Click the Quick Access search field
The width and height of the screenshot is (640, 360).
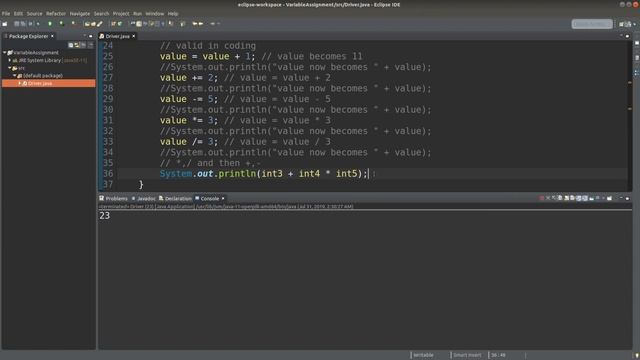click(x=592, y=24)
